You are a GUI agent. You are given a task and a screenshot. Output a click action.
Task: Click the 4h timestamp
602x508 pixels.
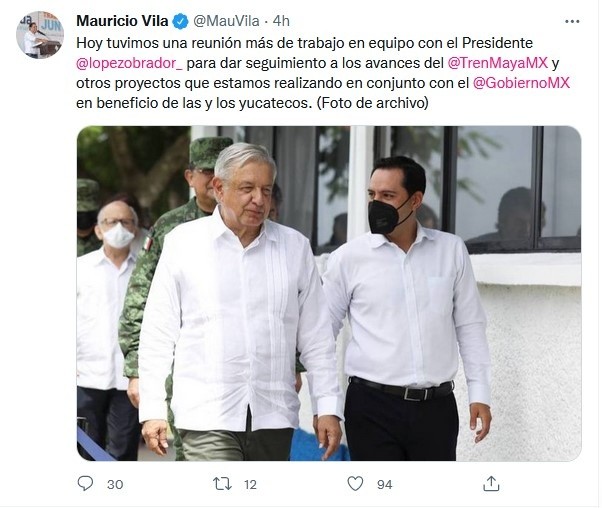pos(281,21)
